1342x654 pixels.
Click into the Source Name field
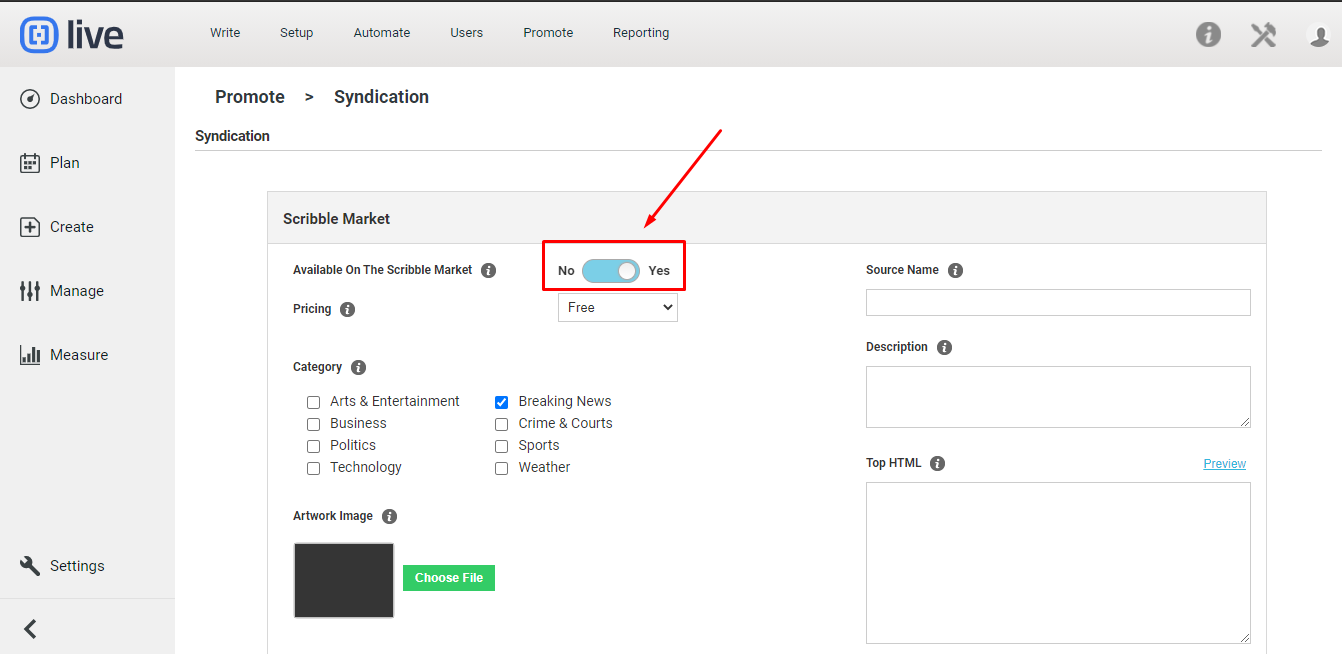coord(1058,302)
